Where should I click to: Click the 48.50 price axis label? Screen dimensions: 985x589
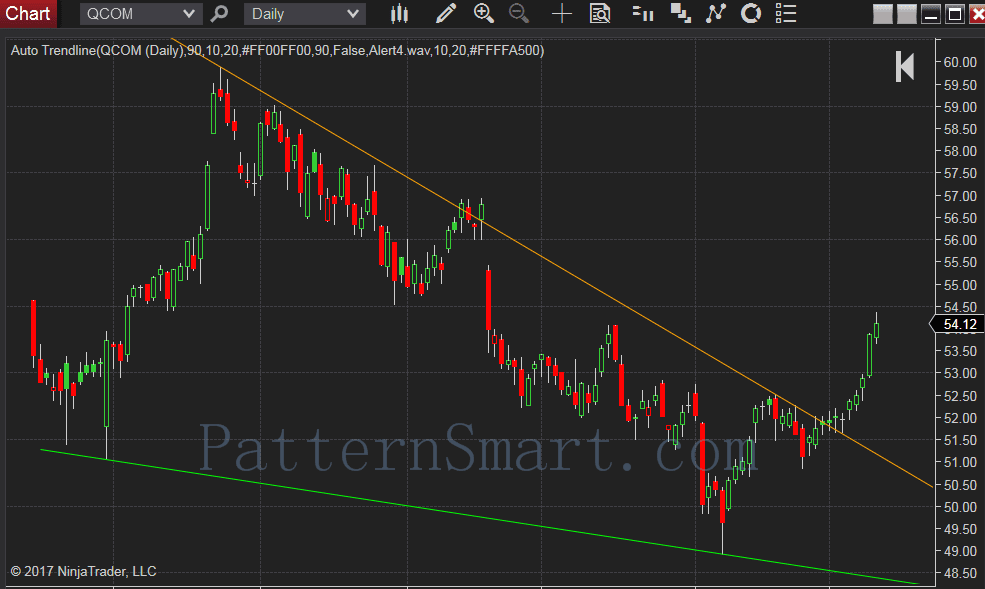click(x=960, y=573)
